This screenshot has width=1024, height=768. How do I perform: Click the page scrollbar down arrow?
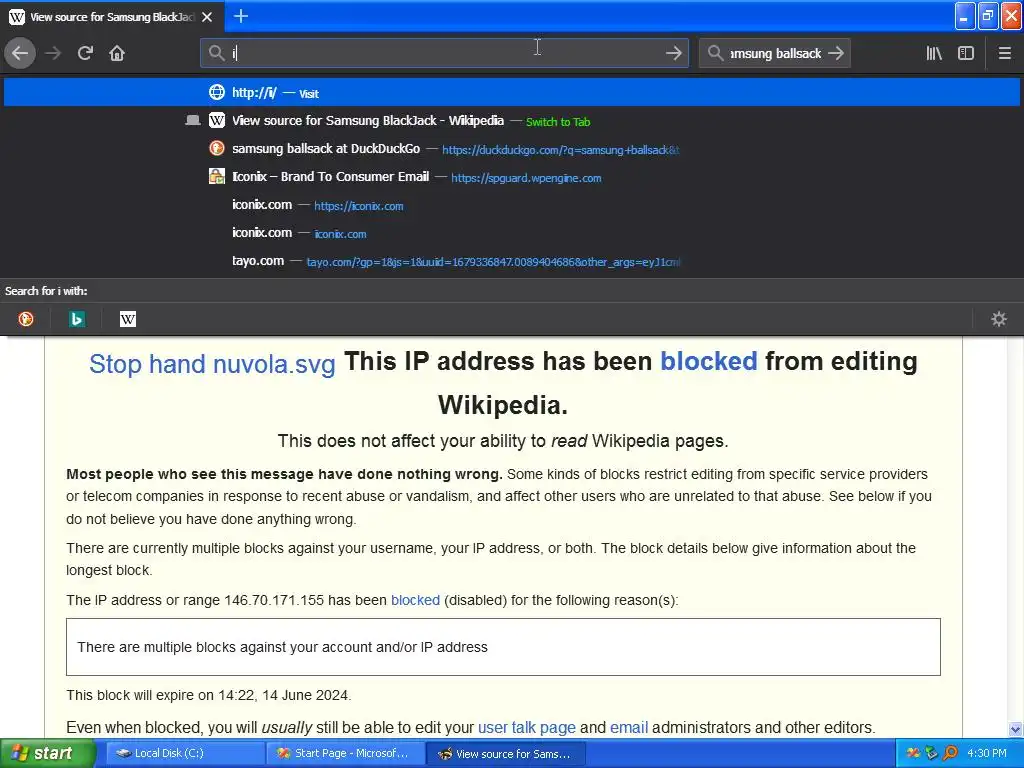click(1016, 729)
